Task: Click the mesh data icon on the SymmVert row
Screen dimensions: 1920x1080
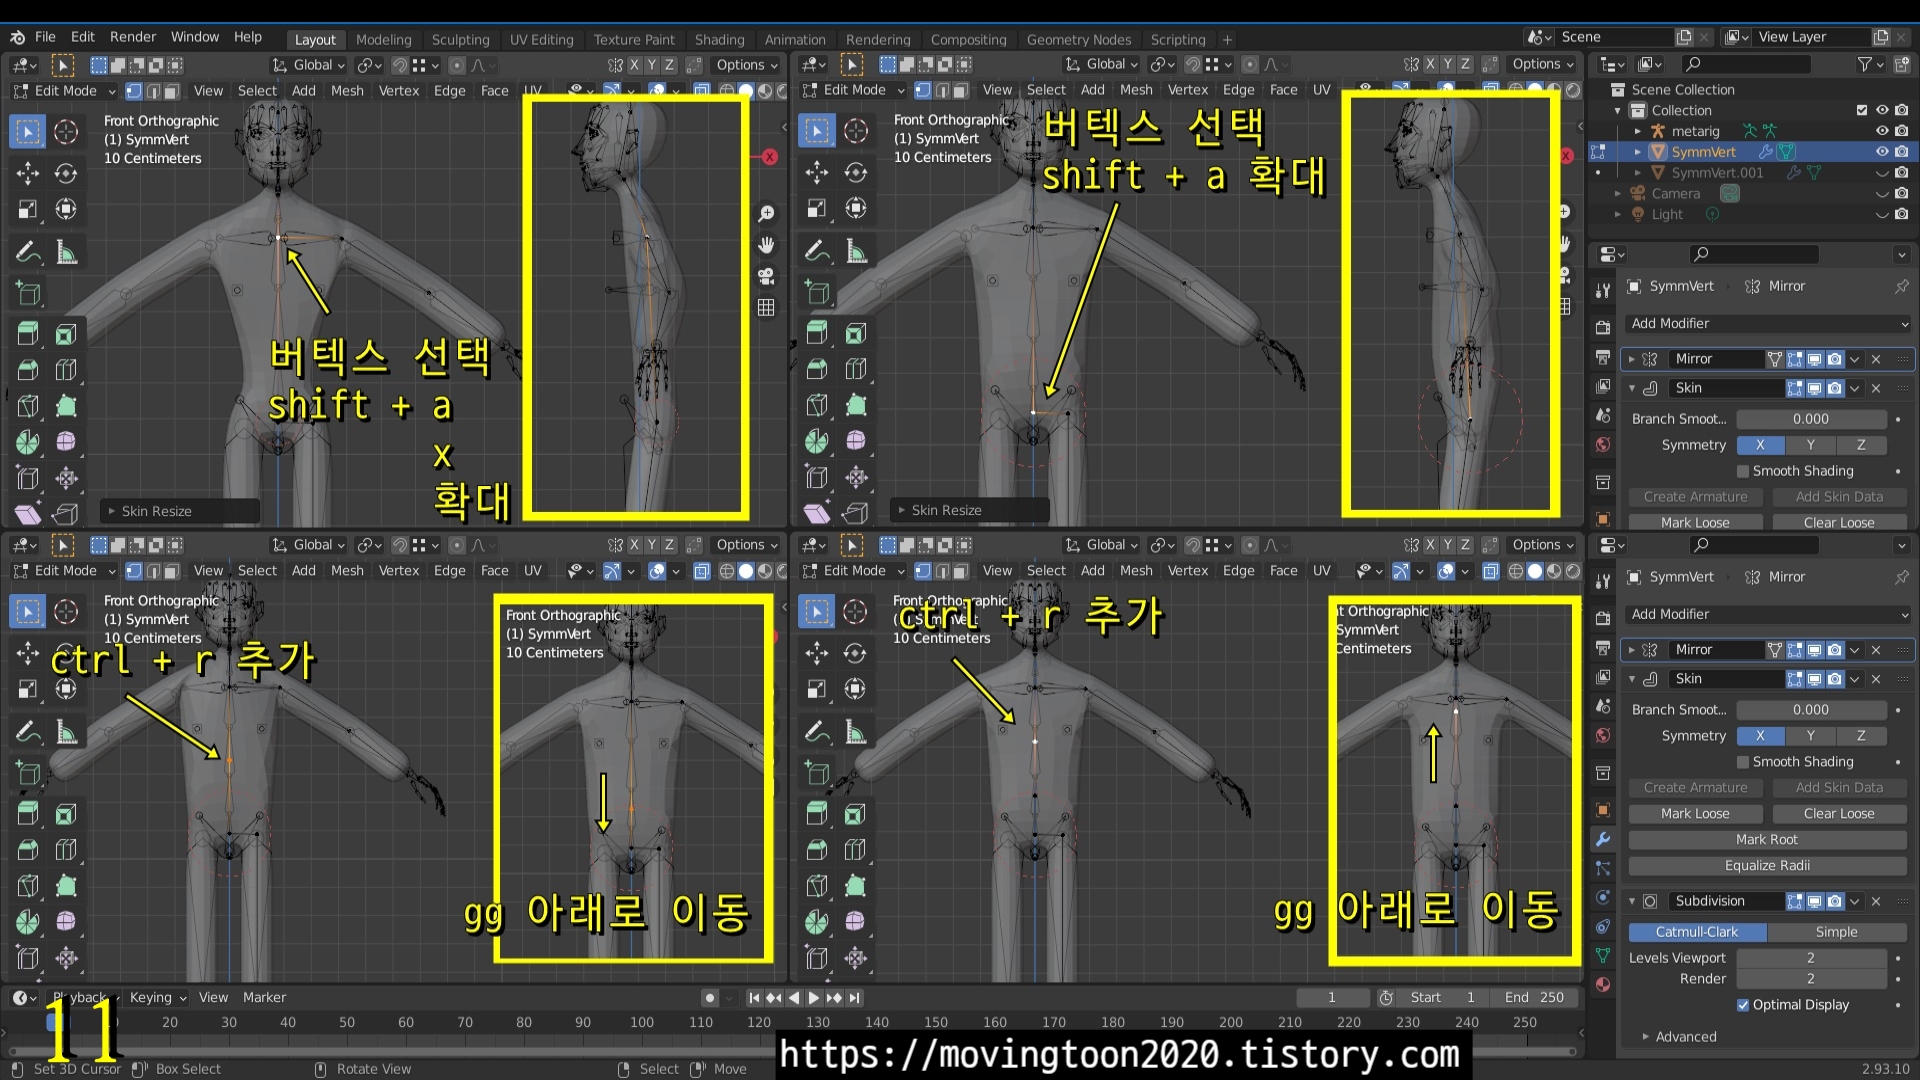Action: click(1787, 152)
